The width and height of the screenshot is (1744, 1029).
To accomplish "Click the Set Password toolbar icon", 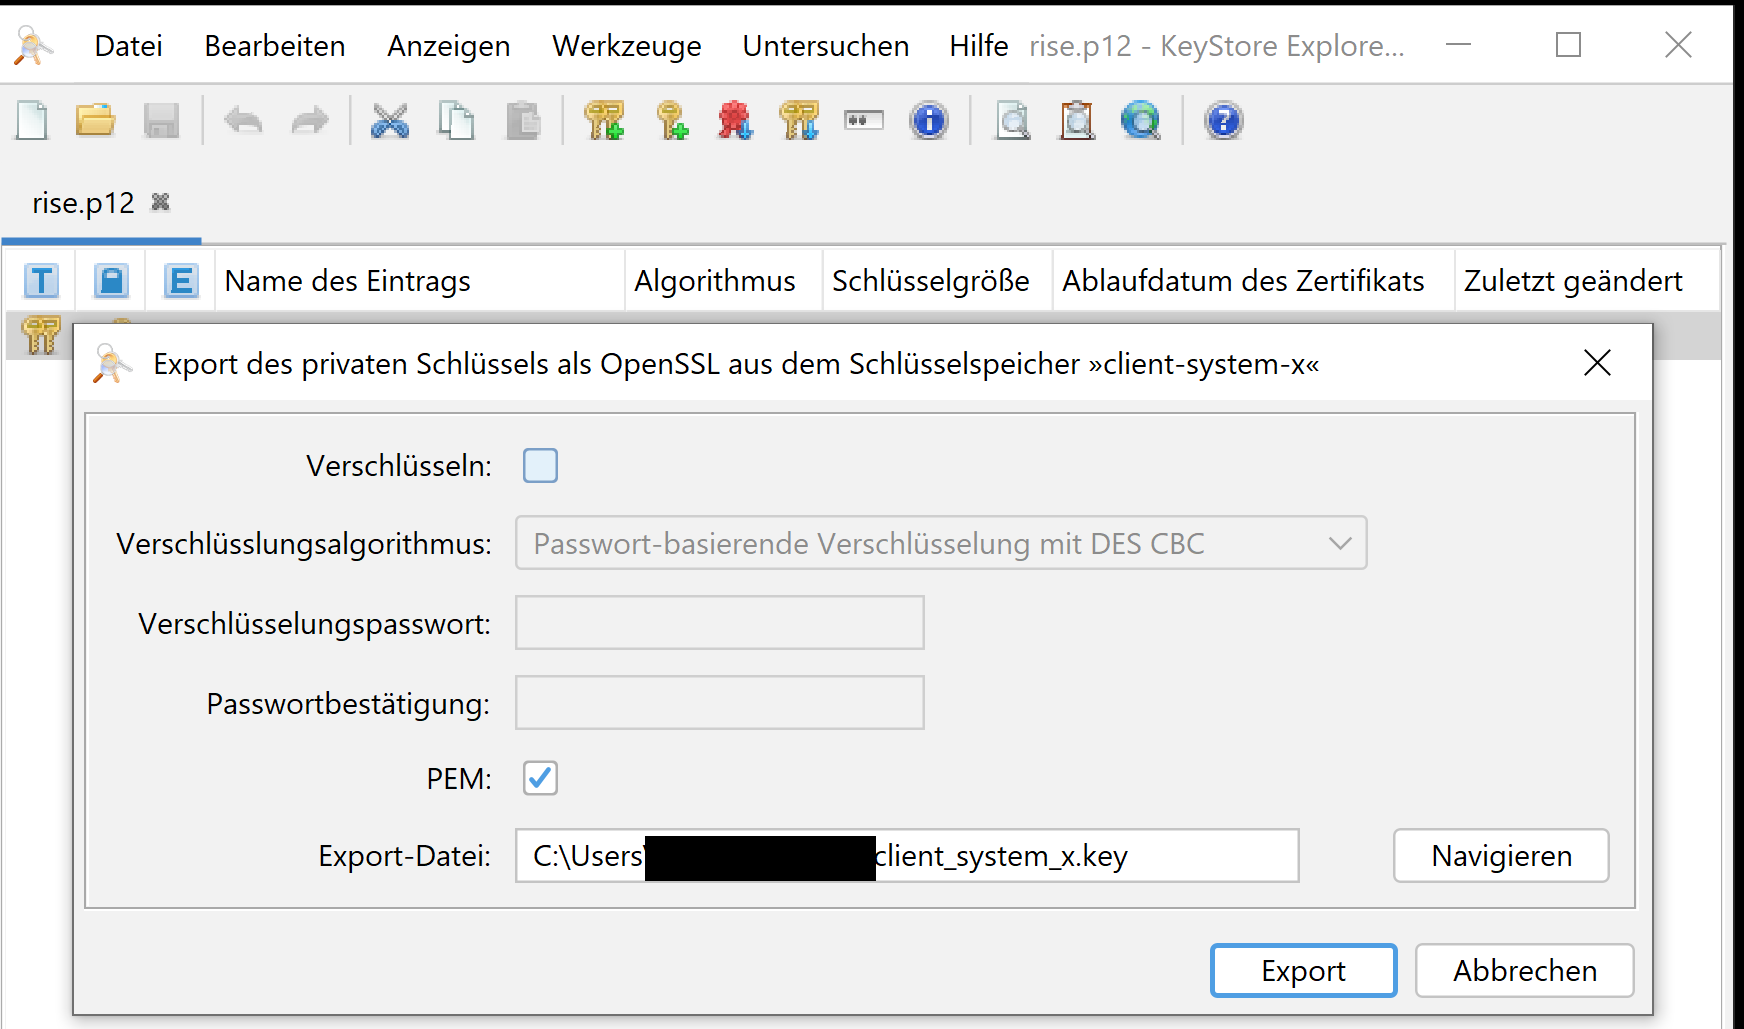I will click(x=863, y=121).
